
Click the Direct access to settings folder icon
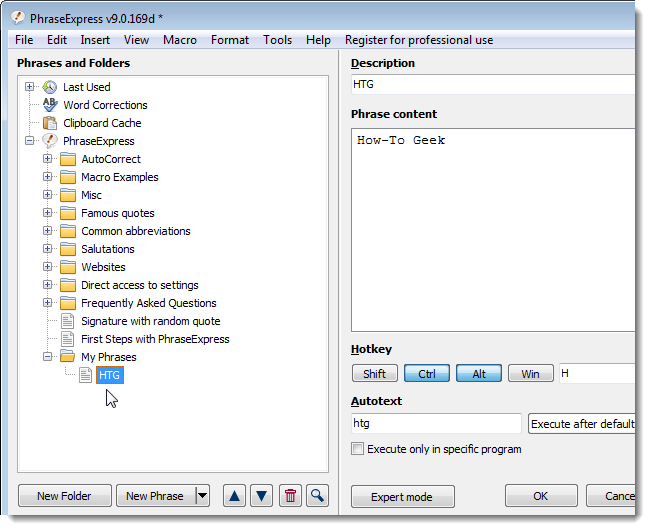tap(68, 285)
